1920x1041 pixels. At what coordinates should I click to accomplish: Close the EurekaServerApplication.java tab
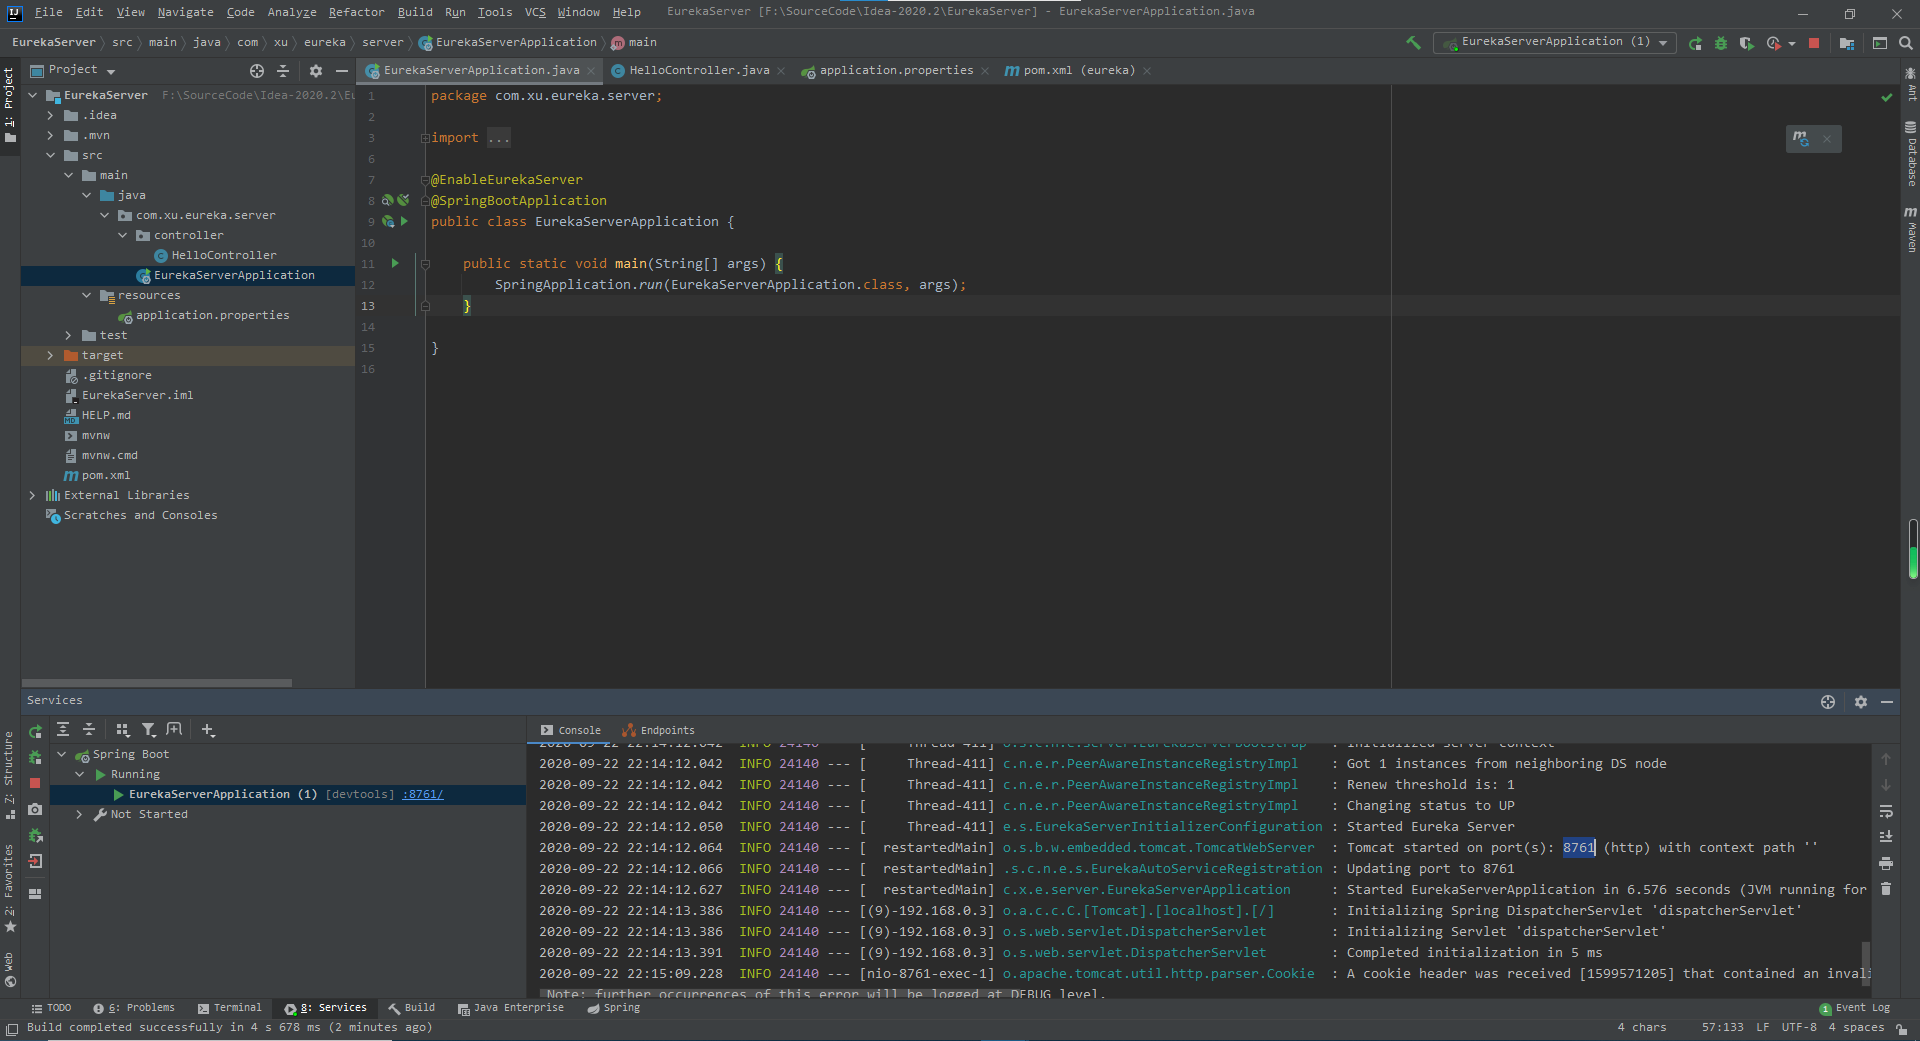coord(591,71)
